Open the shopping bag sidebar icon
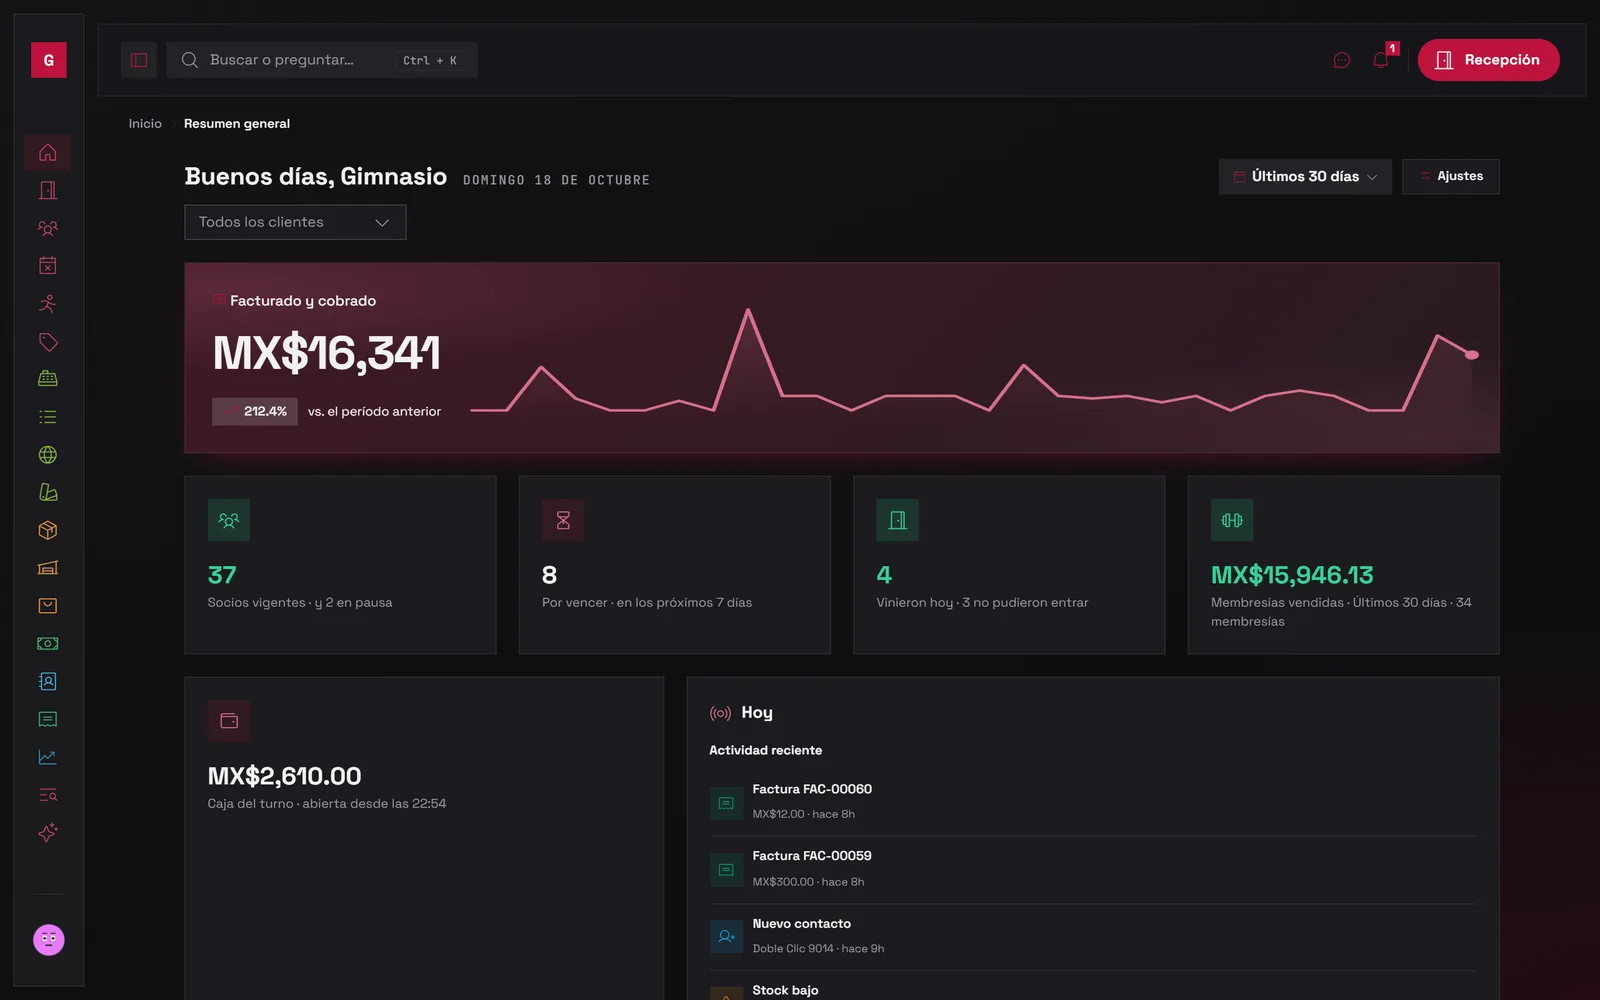This screenshot has width=1600, height=1000. click(47, 606)
